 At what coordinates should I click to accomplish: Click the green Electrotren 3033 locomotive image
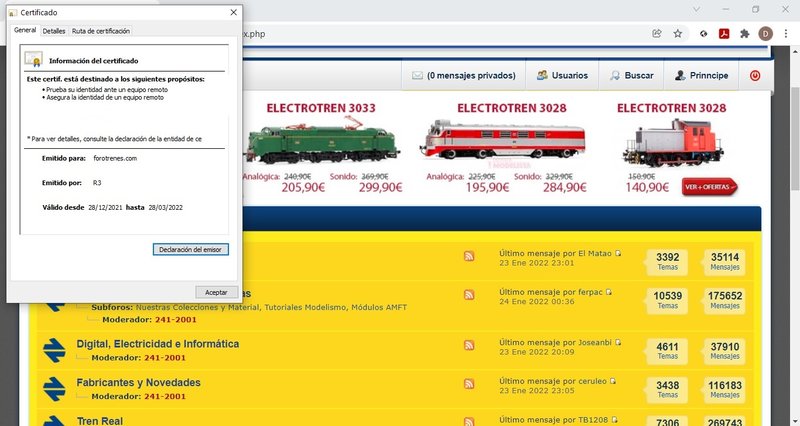(322, 141)
